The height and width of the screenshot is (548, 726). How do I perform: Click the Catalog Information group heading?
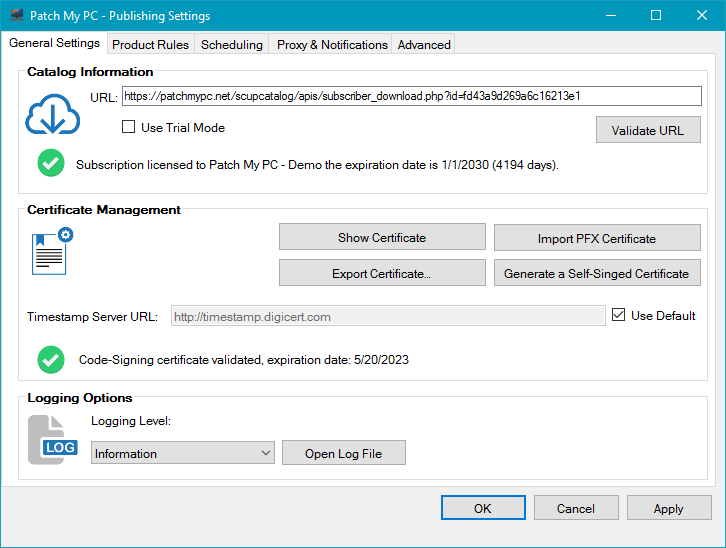click(x=90, y=72)
